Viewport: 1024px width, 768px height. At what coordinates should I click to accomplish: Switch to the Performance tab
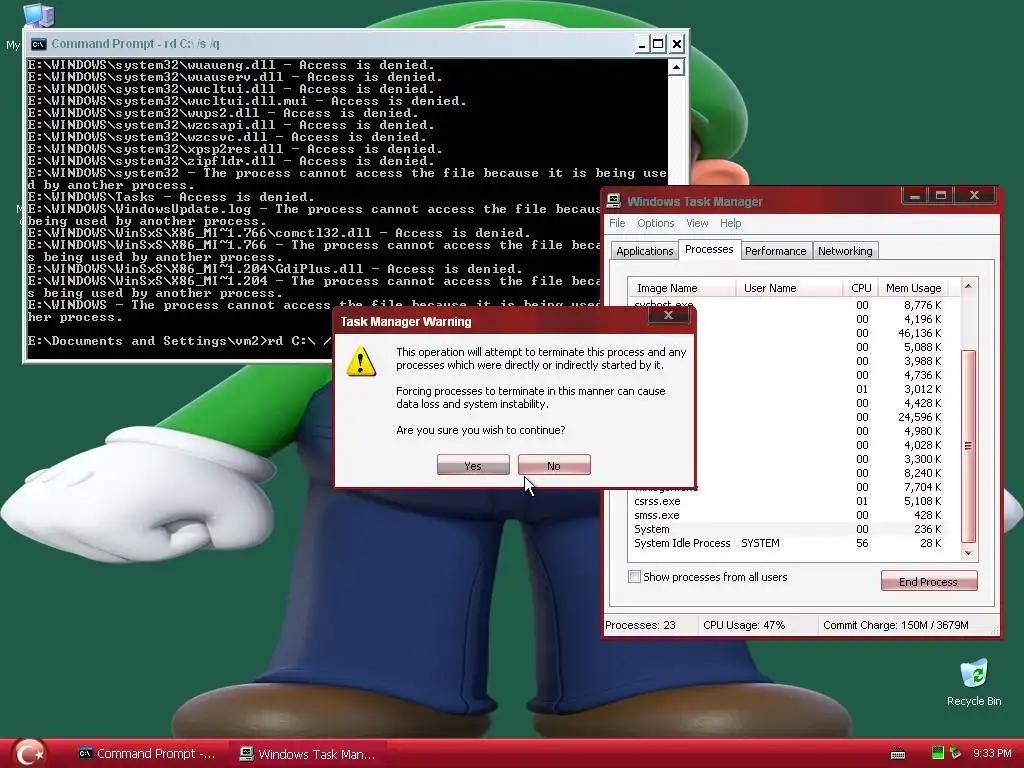pyautogui.click(x=776, y=251)
